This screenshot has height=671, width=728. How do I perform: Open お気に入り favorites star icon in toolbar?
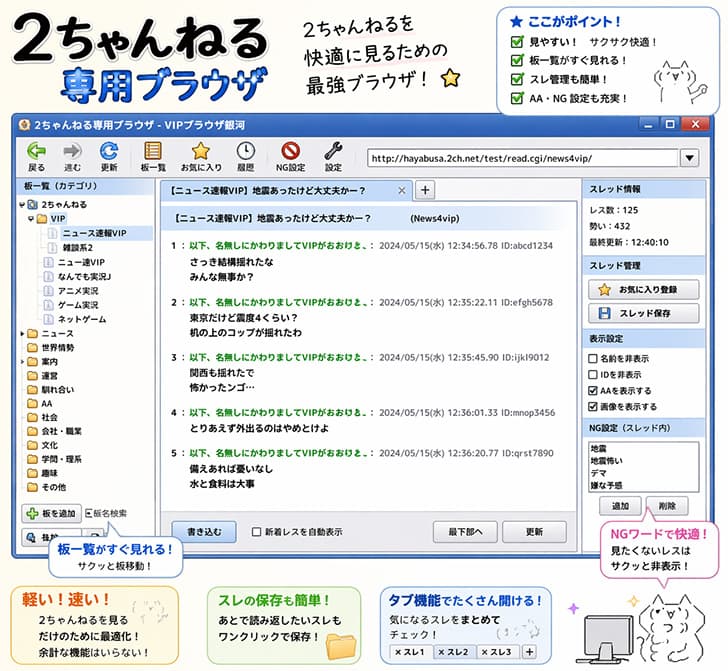click(x=201, y=151)
